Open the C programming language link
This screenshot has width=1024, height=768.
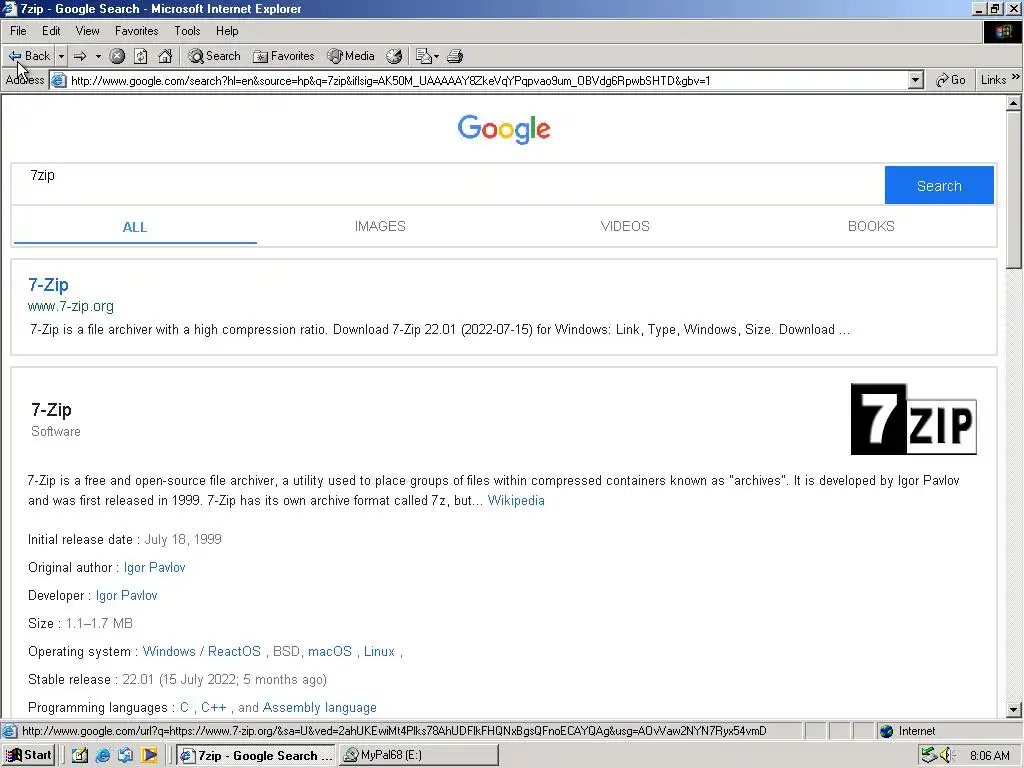click(184, 708)
